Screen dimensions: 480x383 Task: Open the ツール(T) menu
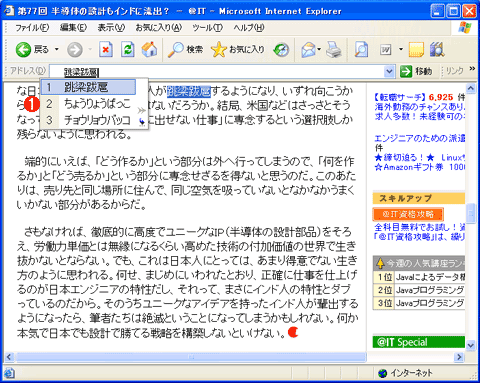coord(207,28)
